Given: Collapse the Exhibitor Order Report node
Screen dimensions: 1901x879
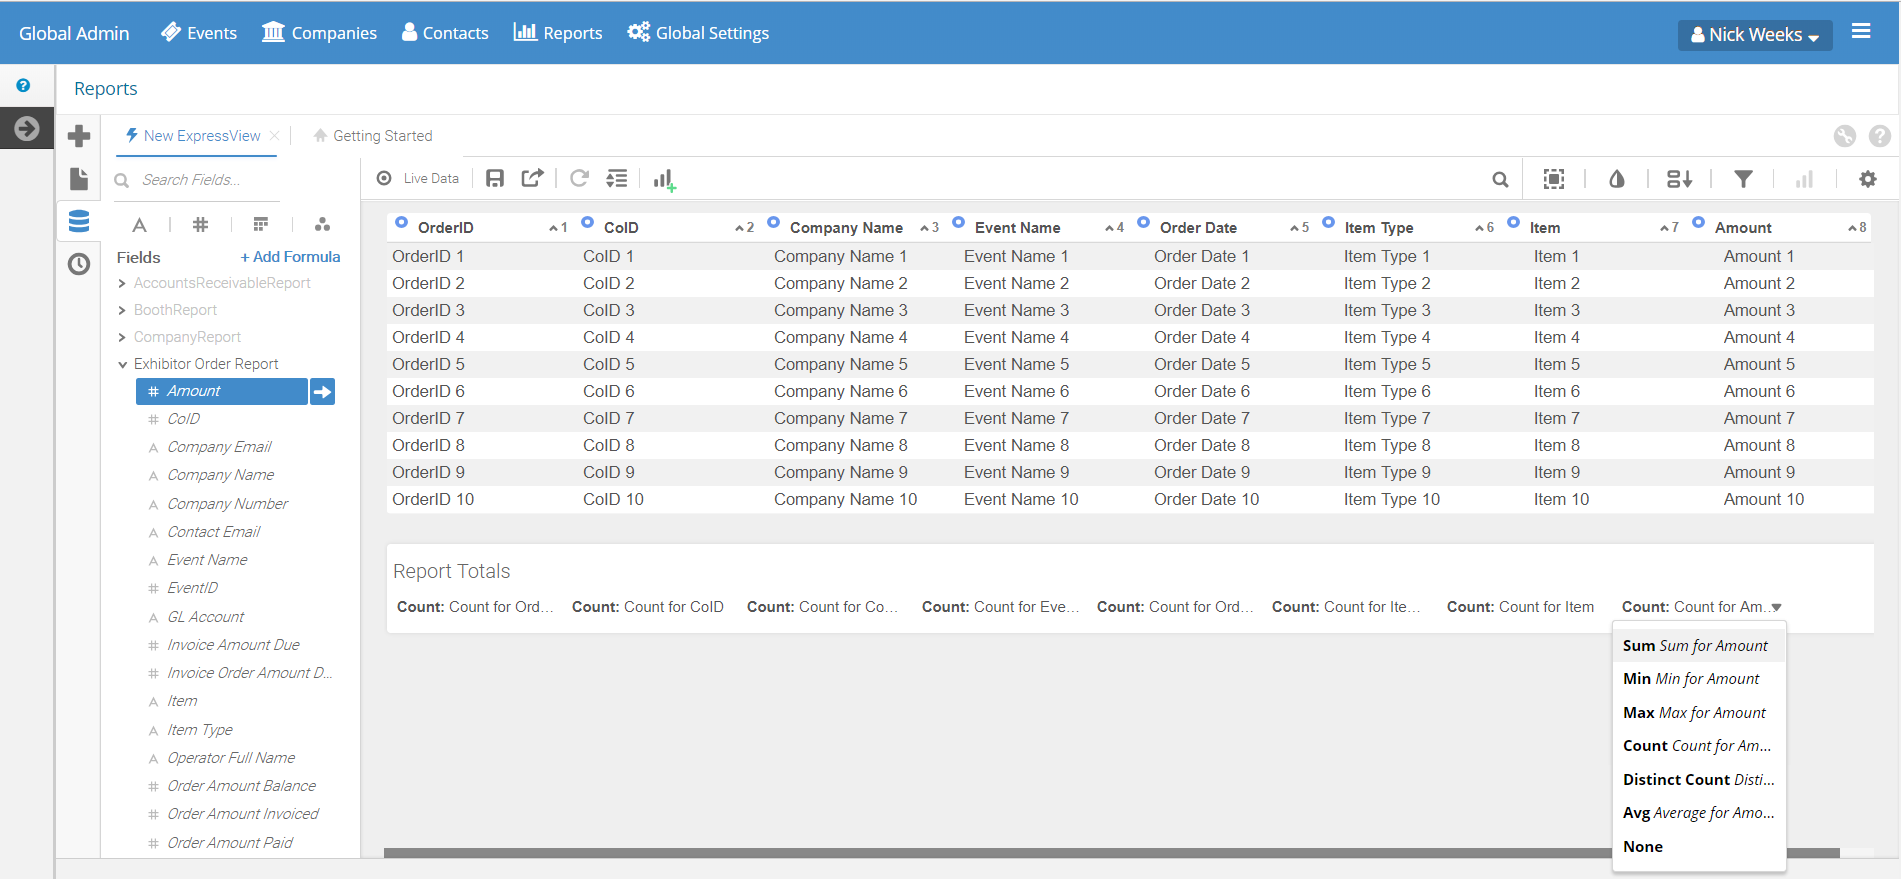Looking at the screenshot, I should 122,365.
